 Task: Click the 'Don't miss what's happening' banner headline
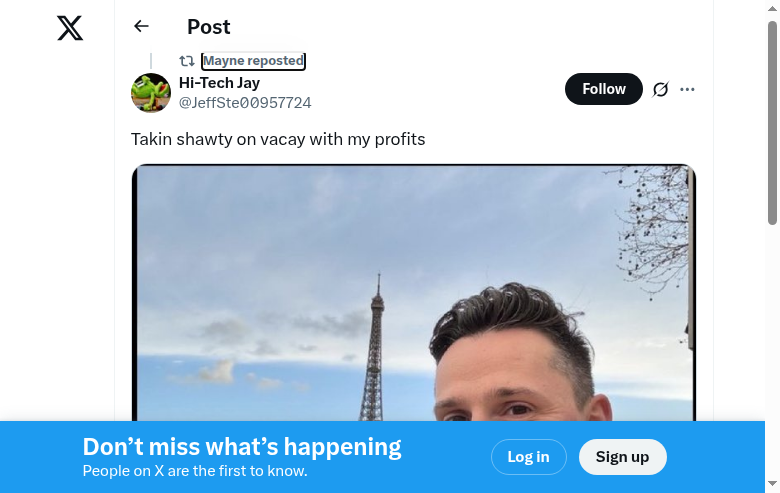[x=242, y=447]
